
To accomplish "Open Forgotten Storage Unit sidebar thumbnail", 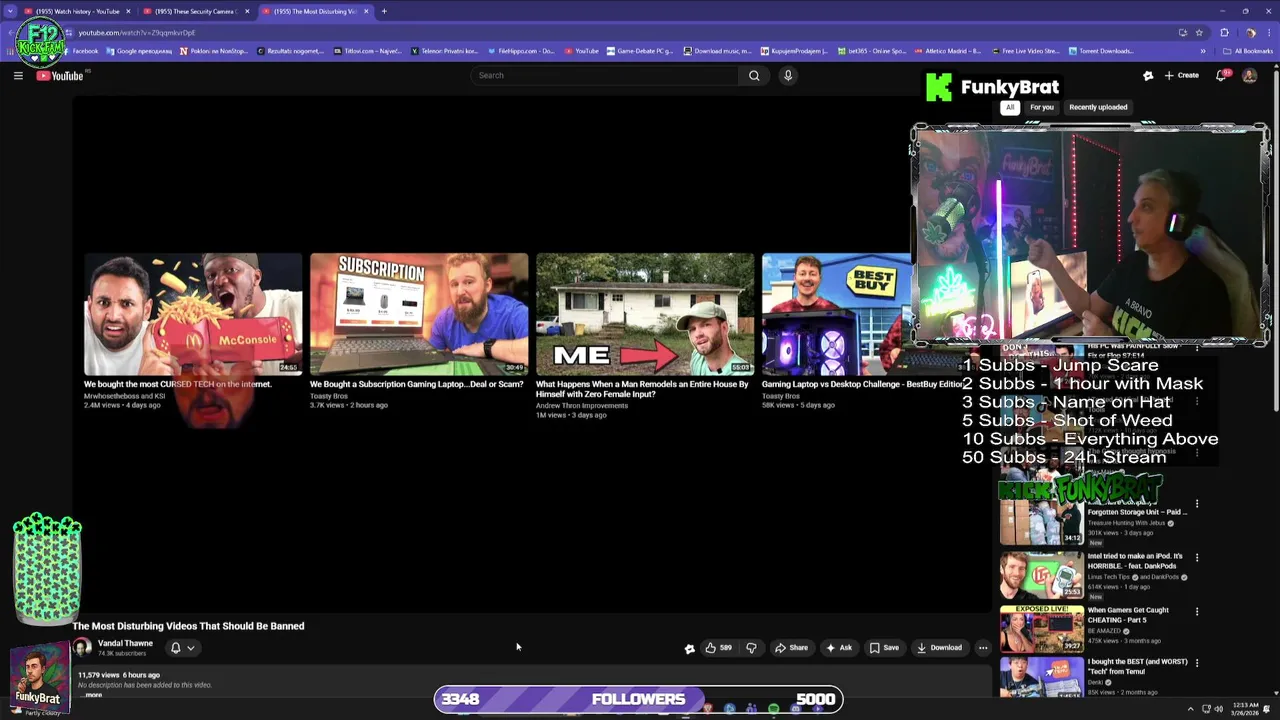I will (1041, 521).
